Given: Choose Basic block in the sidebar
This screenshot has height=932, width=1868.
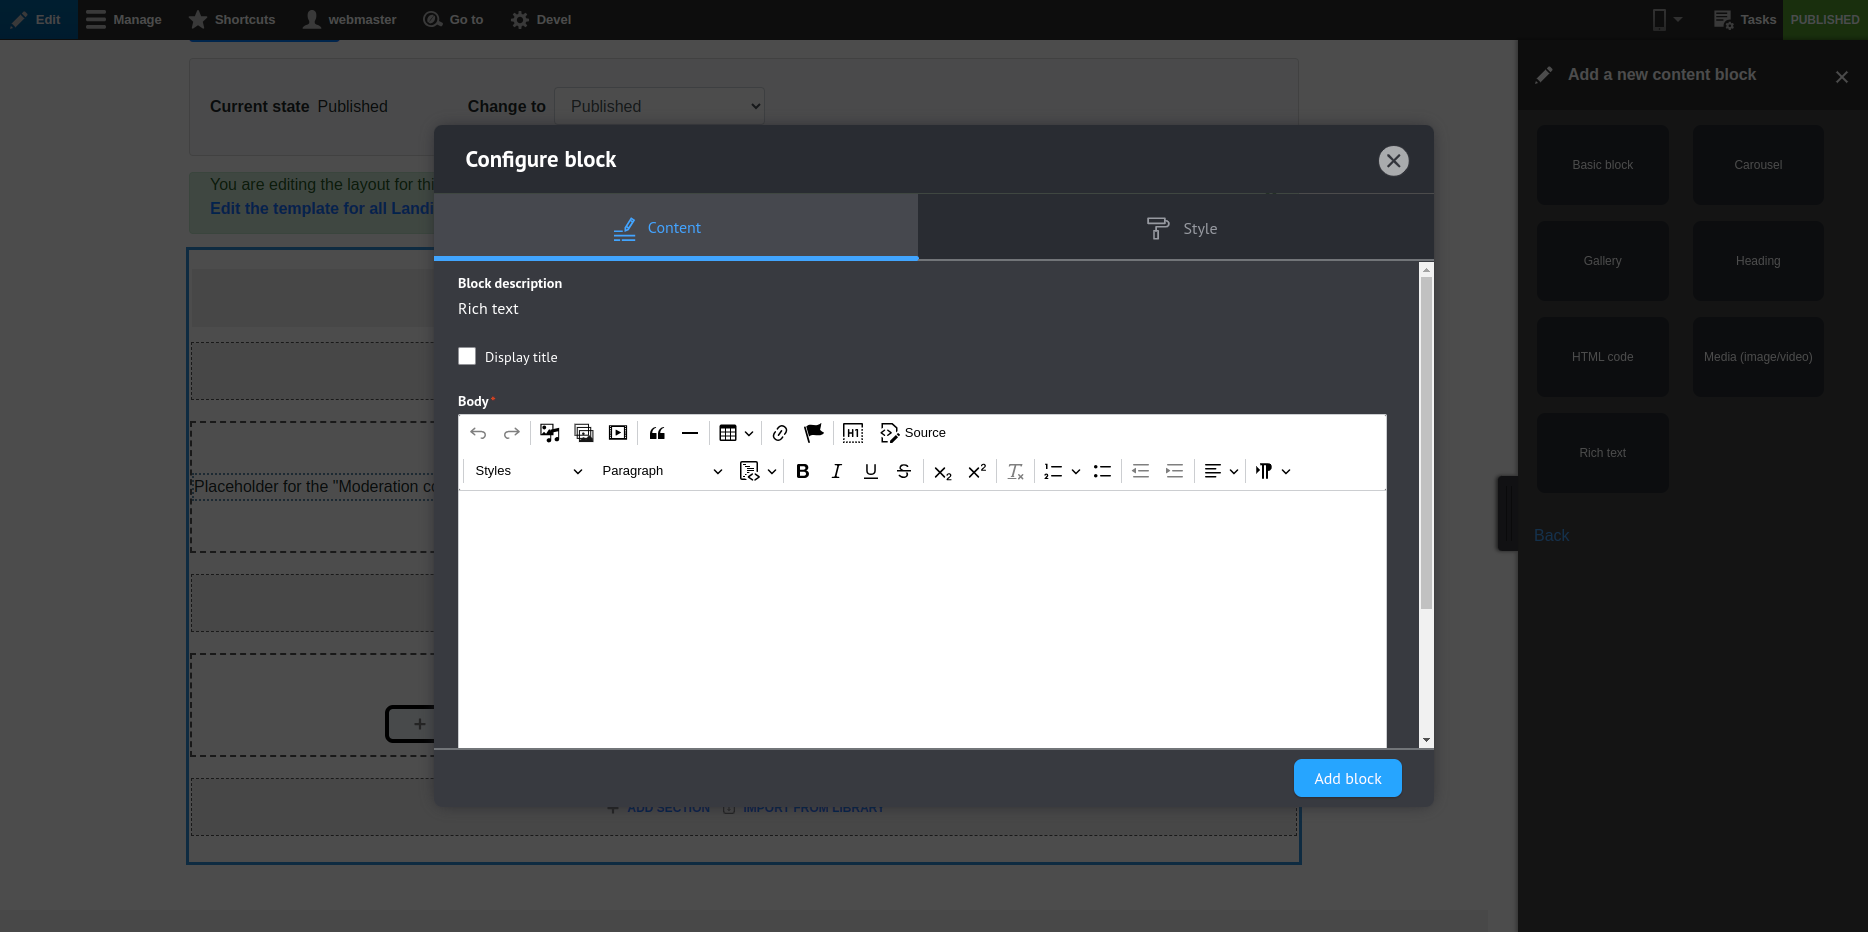Looking at the screenshot, I should click(1603, 165).
